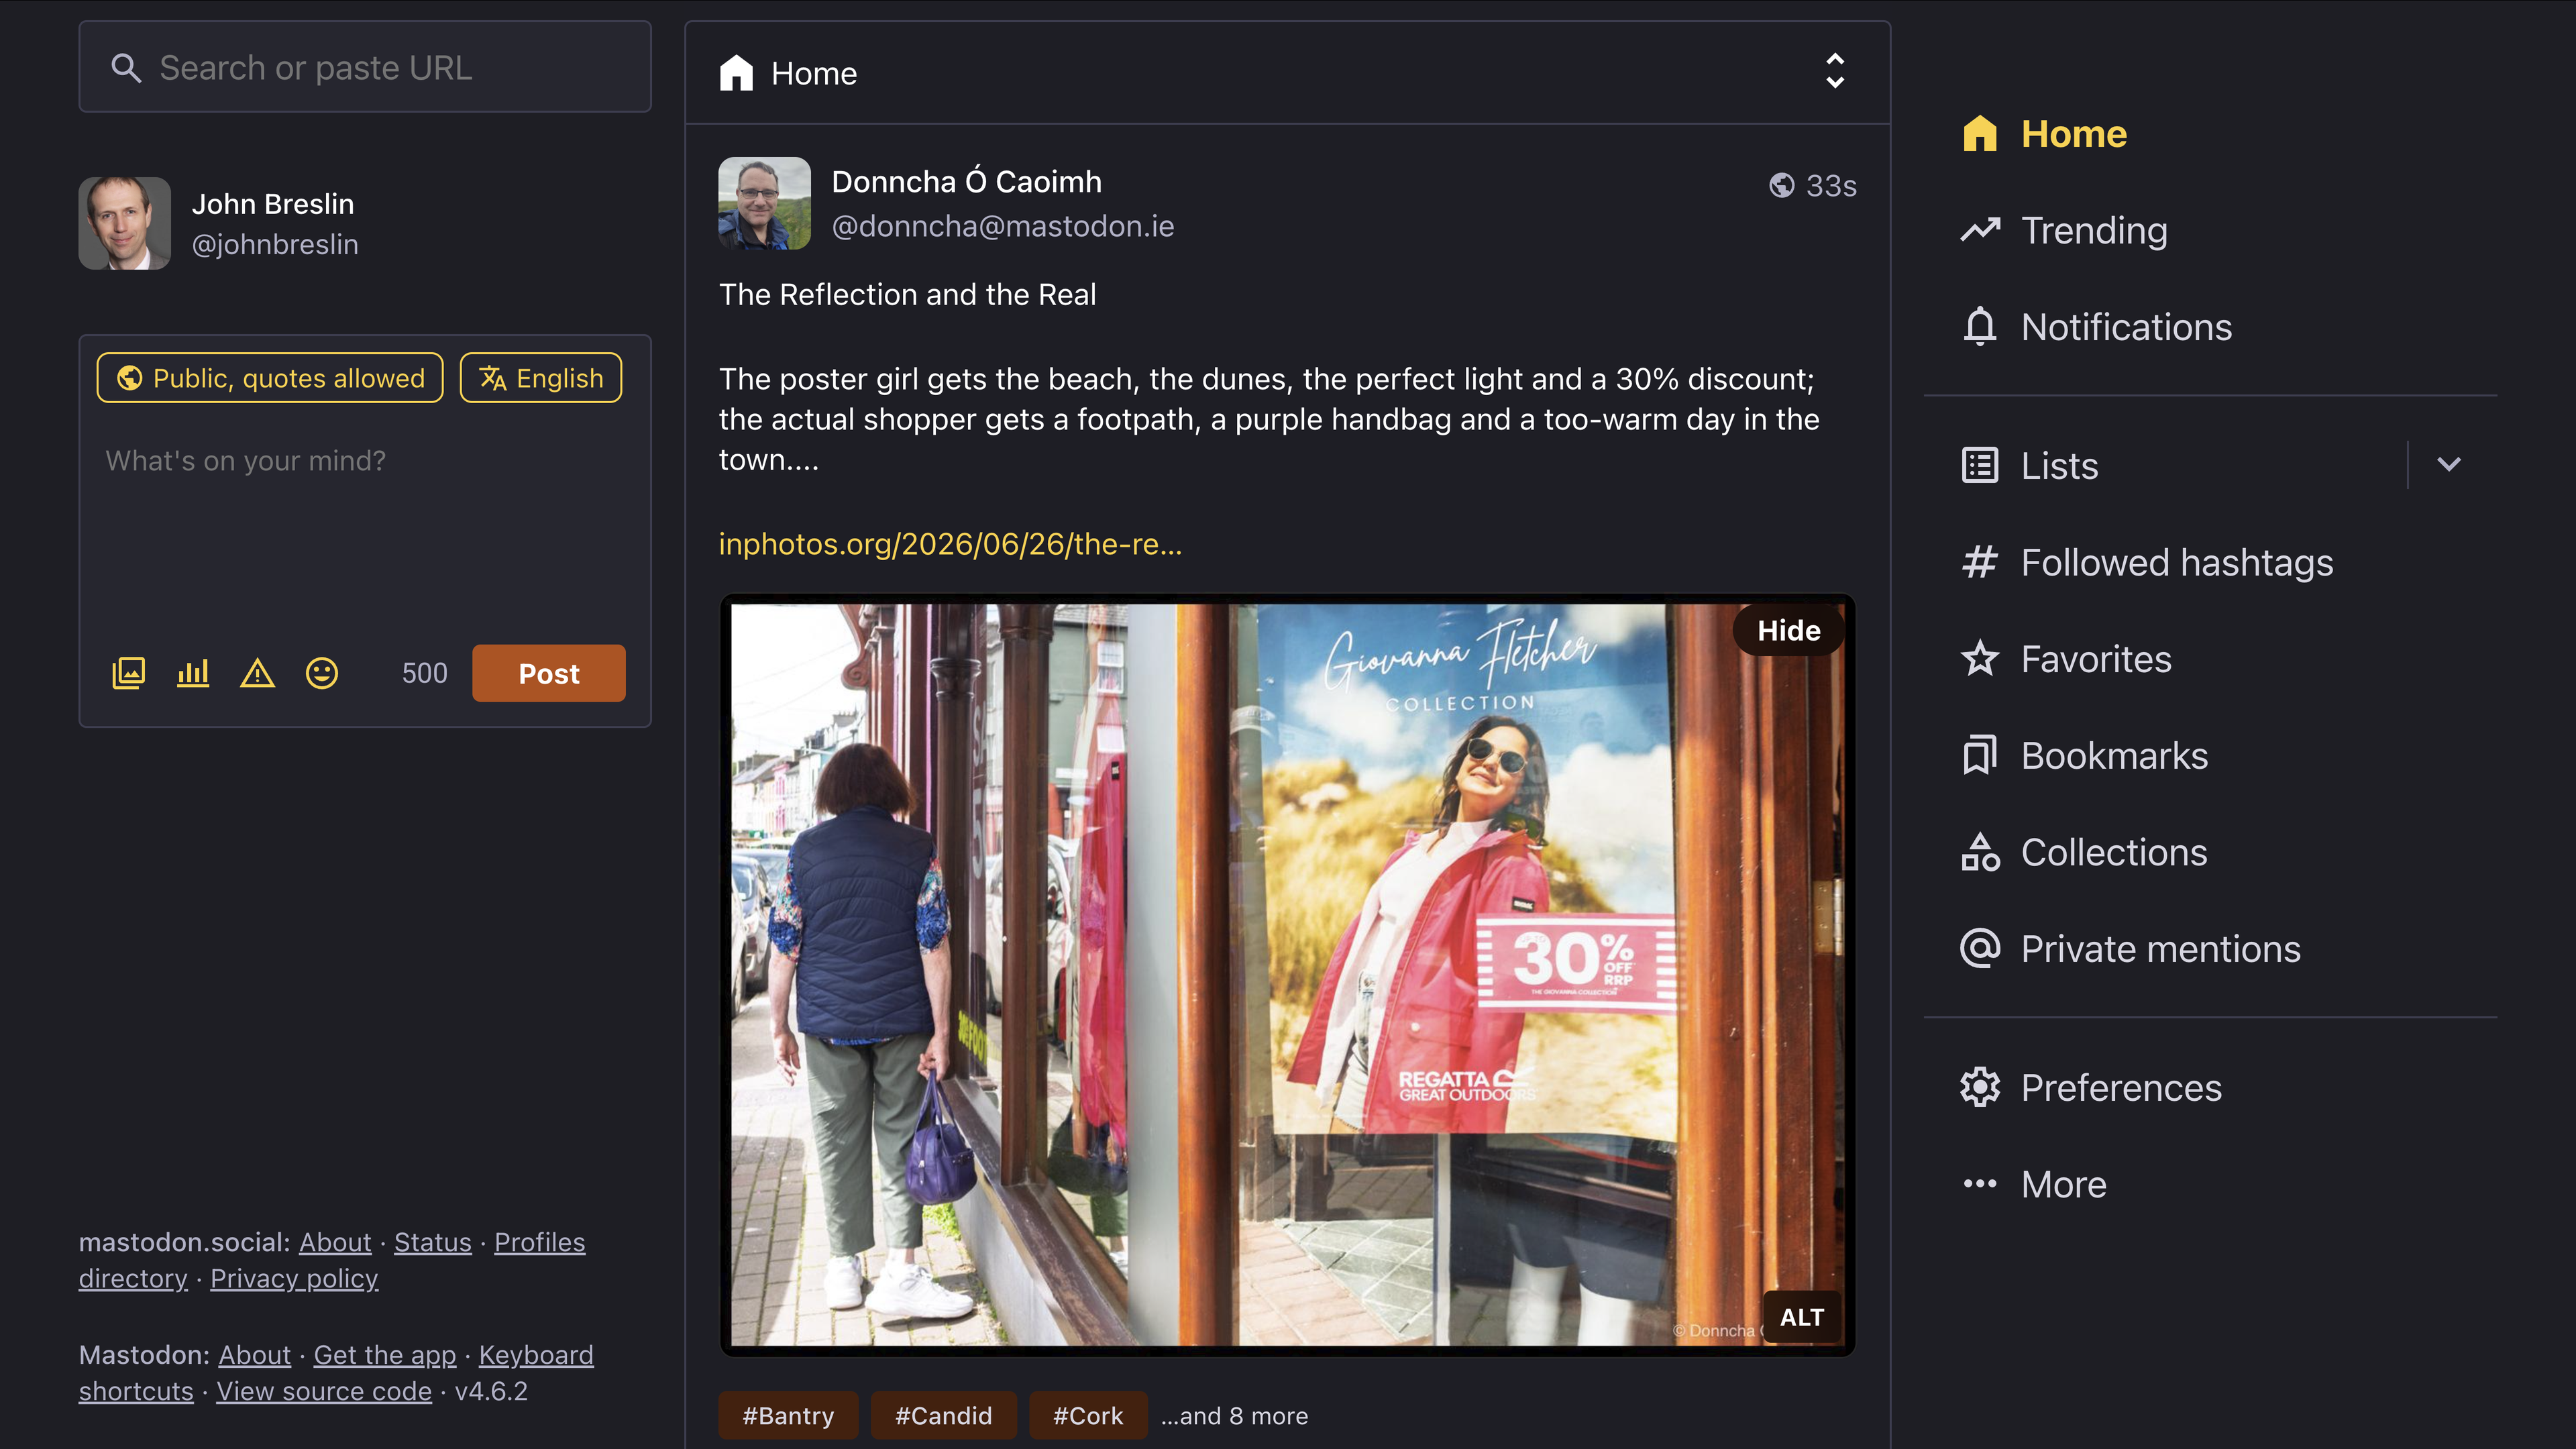
Task: Open the 33s post timestamp
Action: coord(1831,186)
